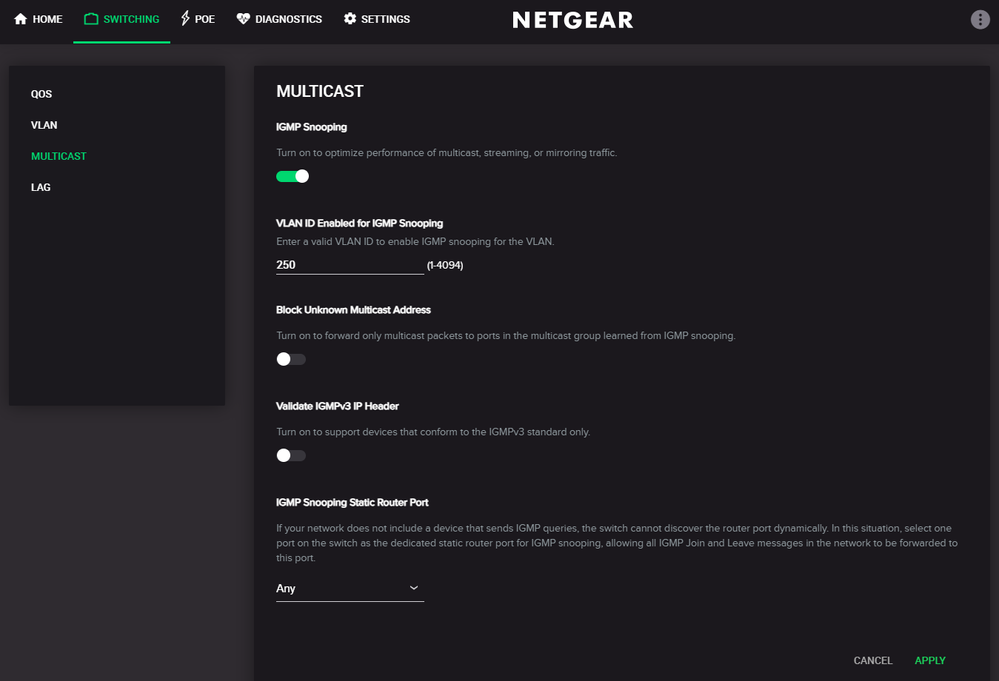999x681 pixels.
Task: Open the info menu at top right
Action: [x=979, y=18]
